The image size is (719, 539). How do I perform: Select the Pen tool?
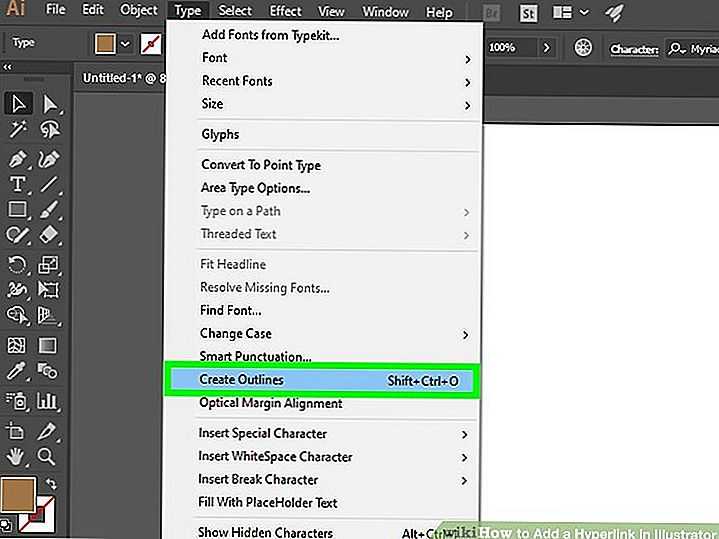17,159
